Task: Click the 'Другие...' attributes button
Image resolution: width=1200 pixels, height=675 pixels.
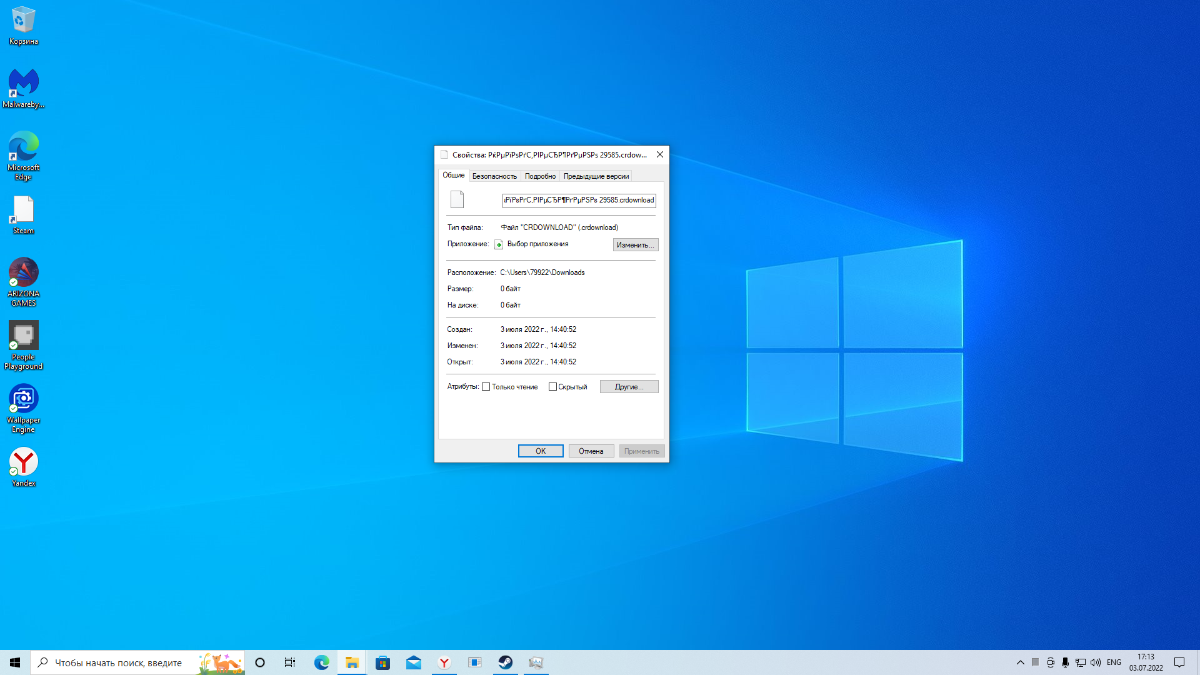Action: pyautogui.click(x=629, y=387)
